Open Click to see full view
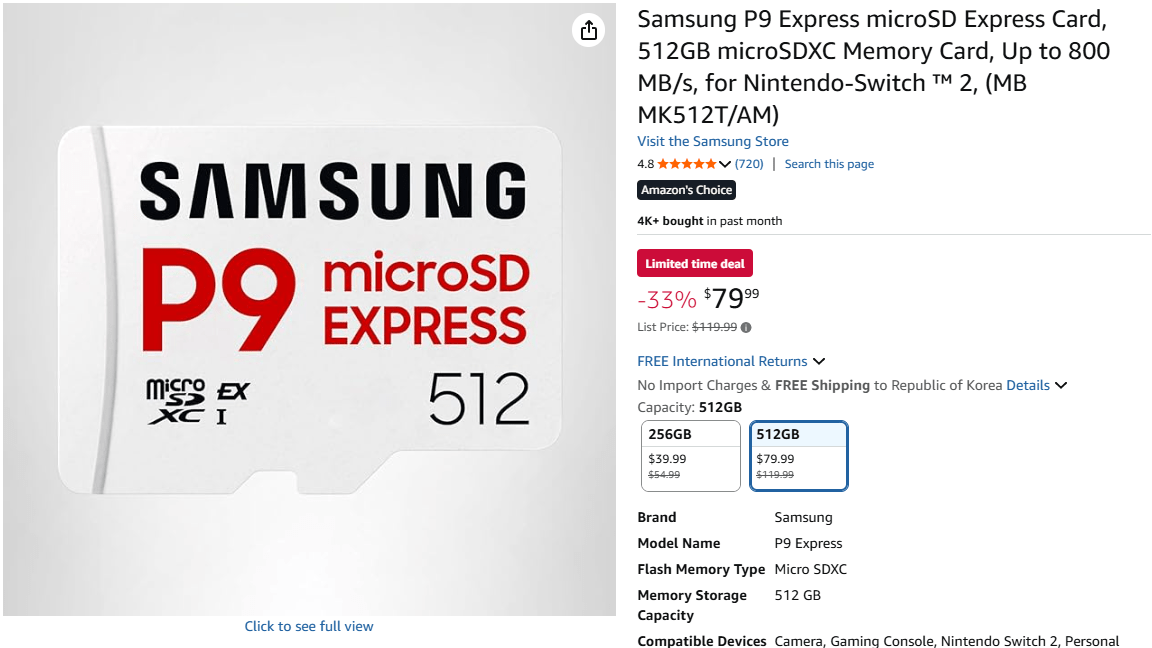This screenshot has width=1152, height=648. coord(309,625)
